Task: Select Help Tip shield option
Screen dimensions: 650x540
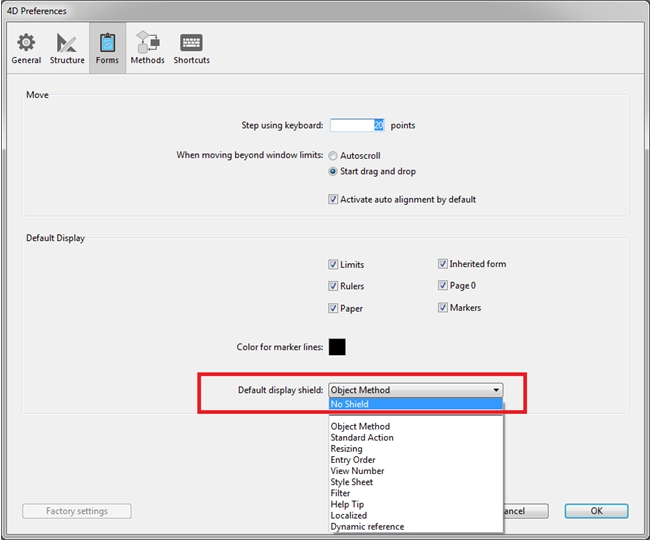Action: click(347, 505)
